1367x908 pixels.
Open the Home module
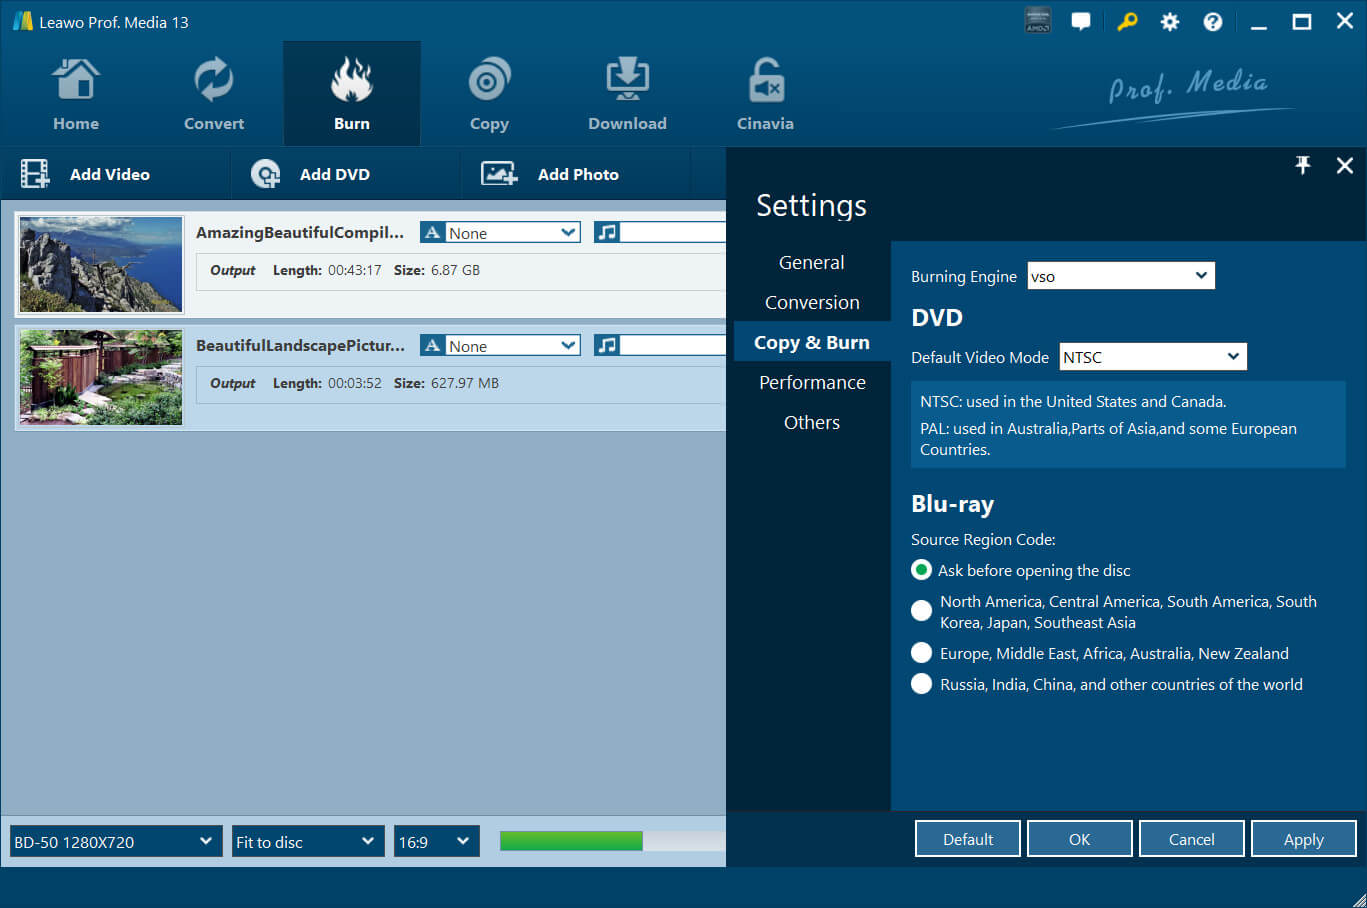(x=76, y=92)
